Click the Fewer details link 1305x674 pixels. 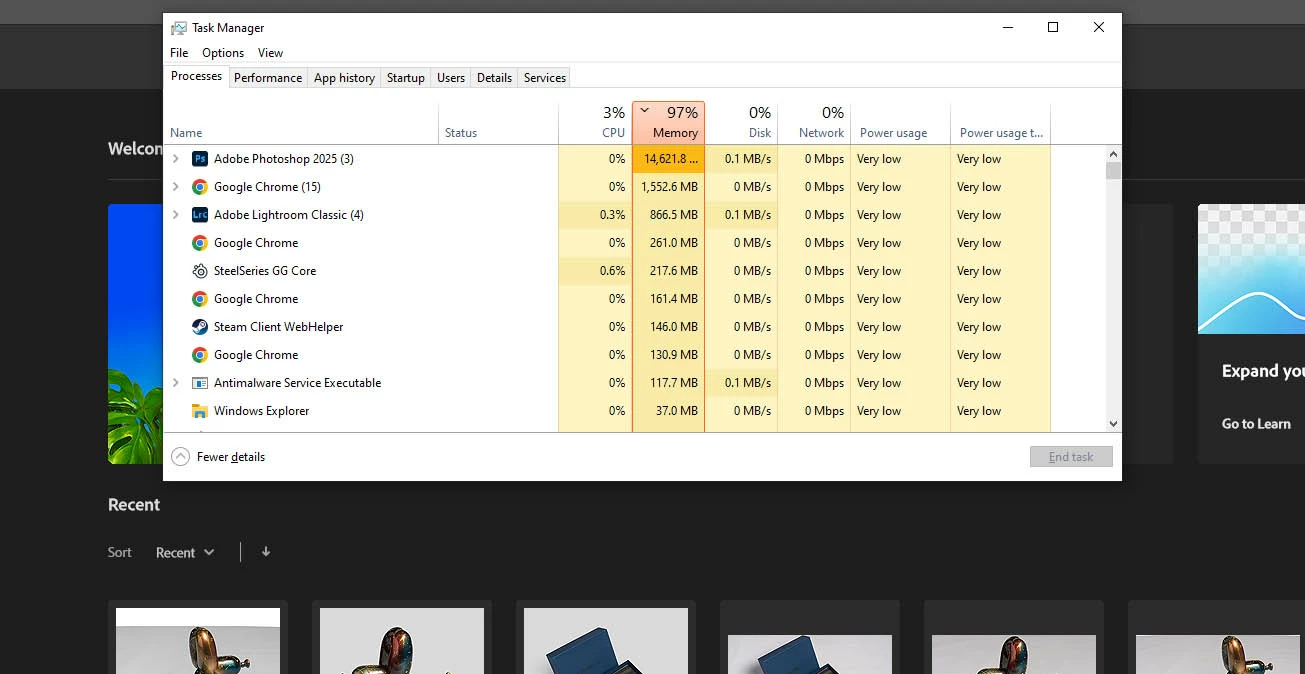(x=231, y=457)
